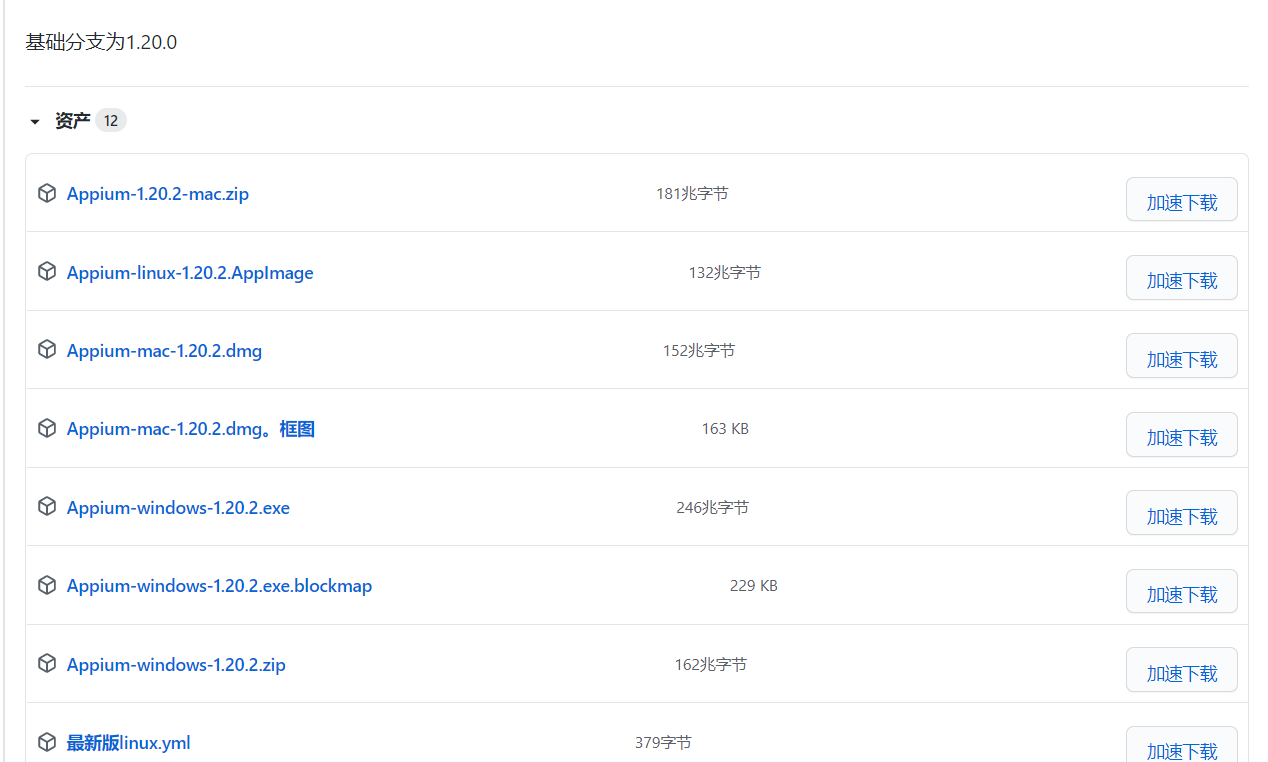The height and width of the screenshot is (762, 1268).
Task: Click the 基础分支为1.20.0 text
Action: tap(101, 42)
